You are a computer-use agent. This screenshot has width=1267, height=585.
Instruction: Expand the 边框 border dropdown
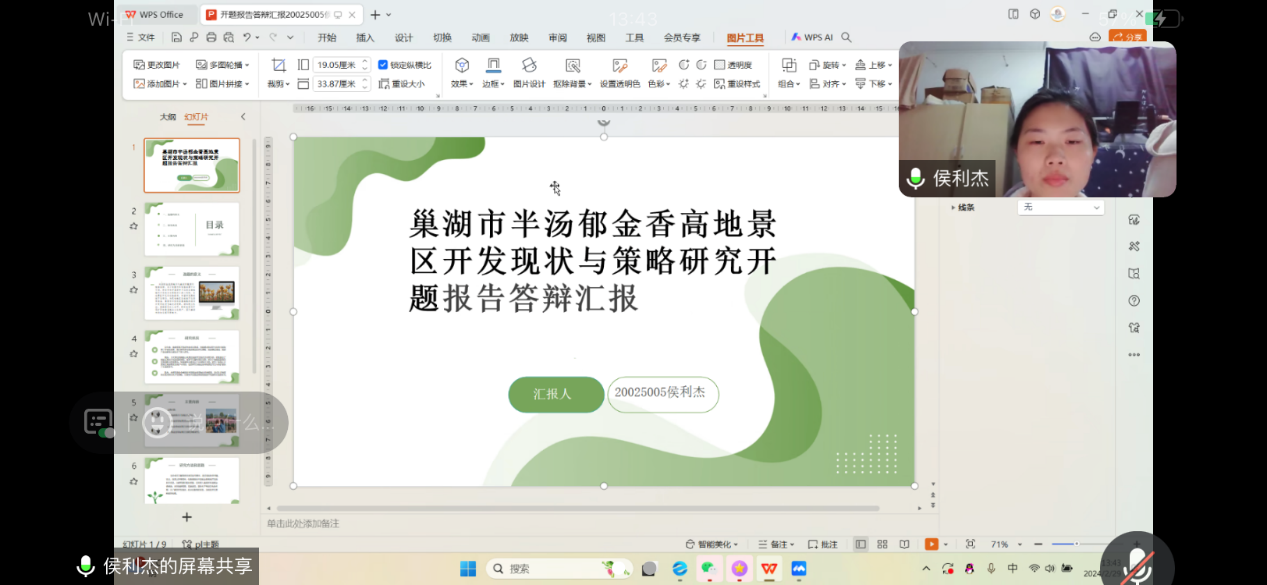click(493, 84)
